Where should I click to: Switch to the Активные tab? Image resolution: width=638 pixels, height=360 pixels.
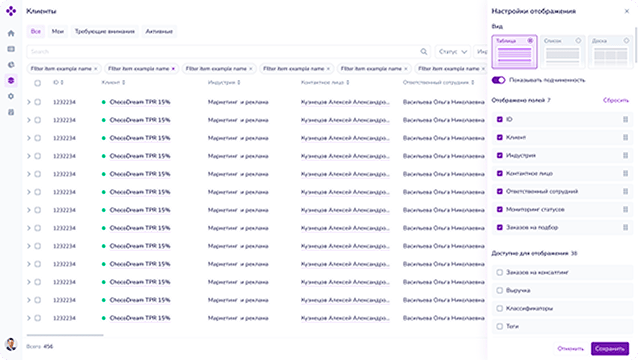tap(159, 31)
